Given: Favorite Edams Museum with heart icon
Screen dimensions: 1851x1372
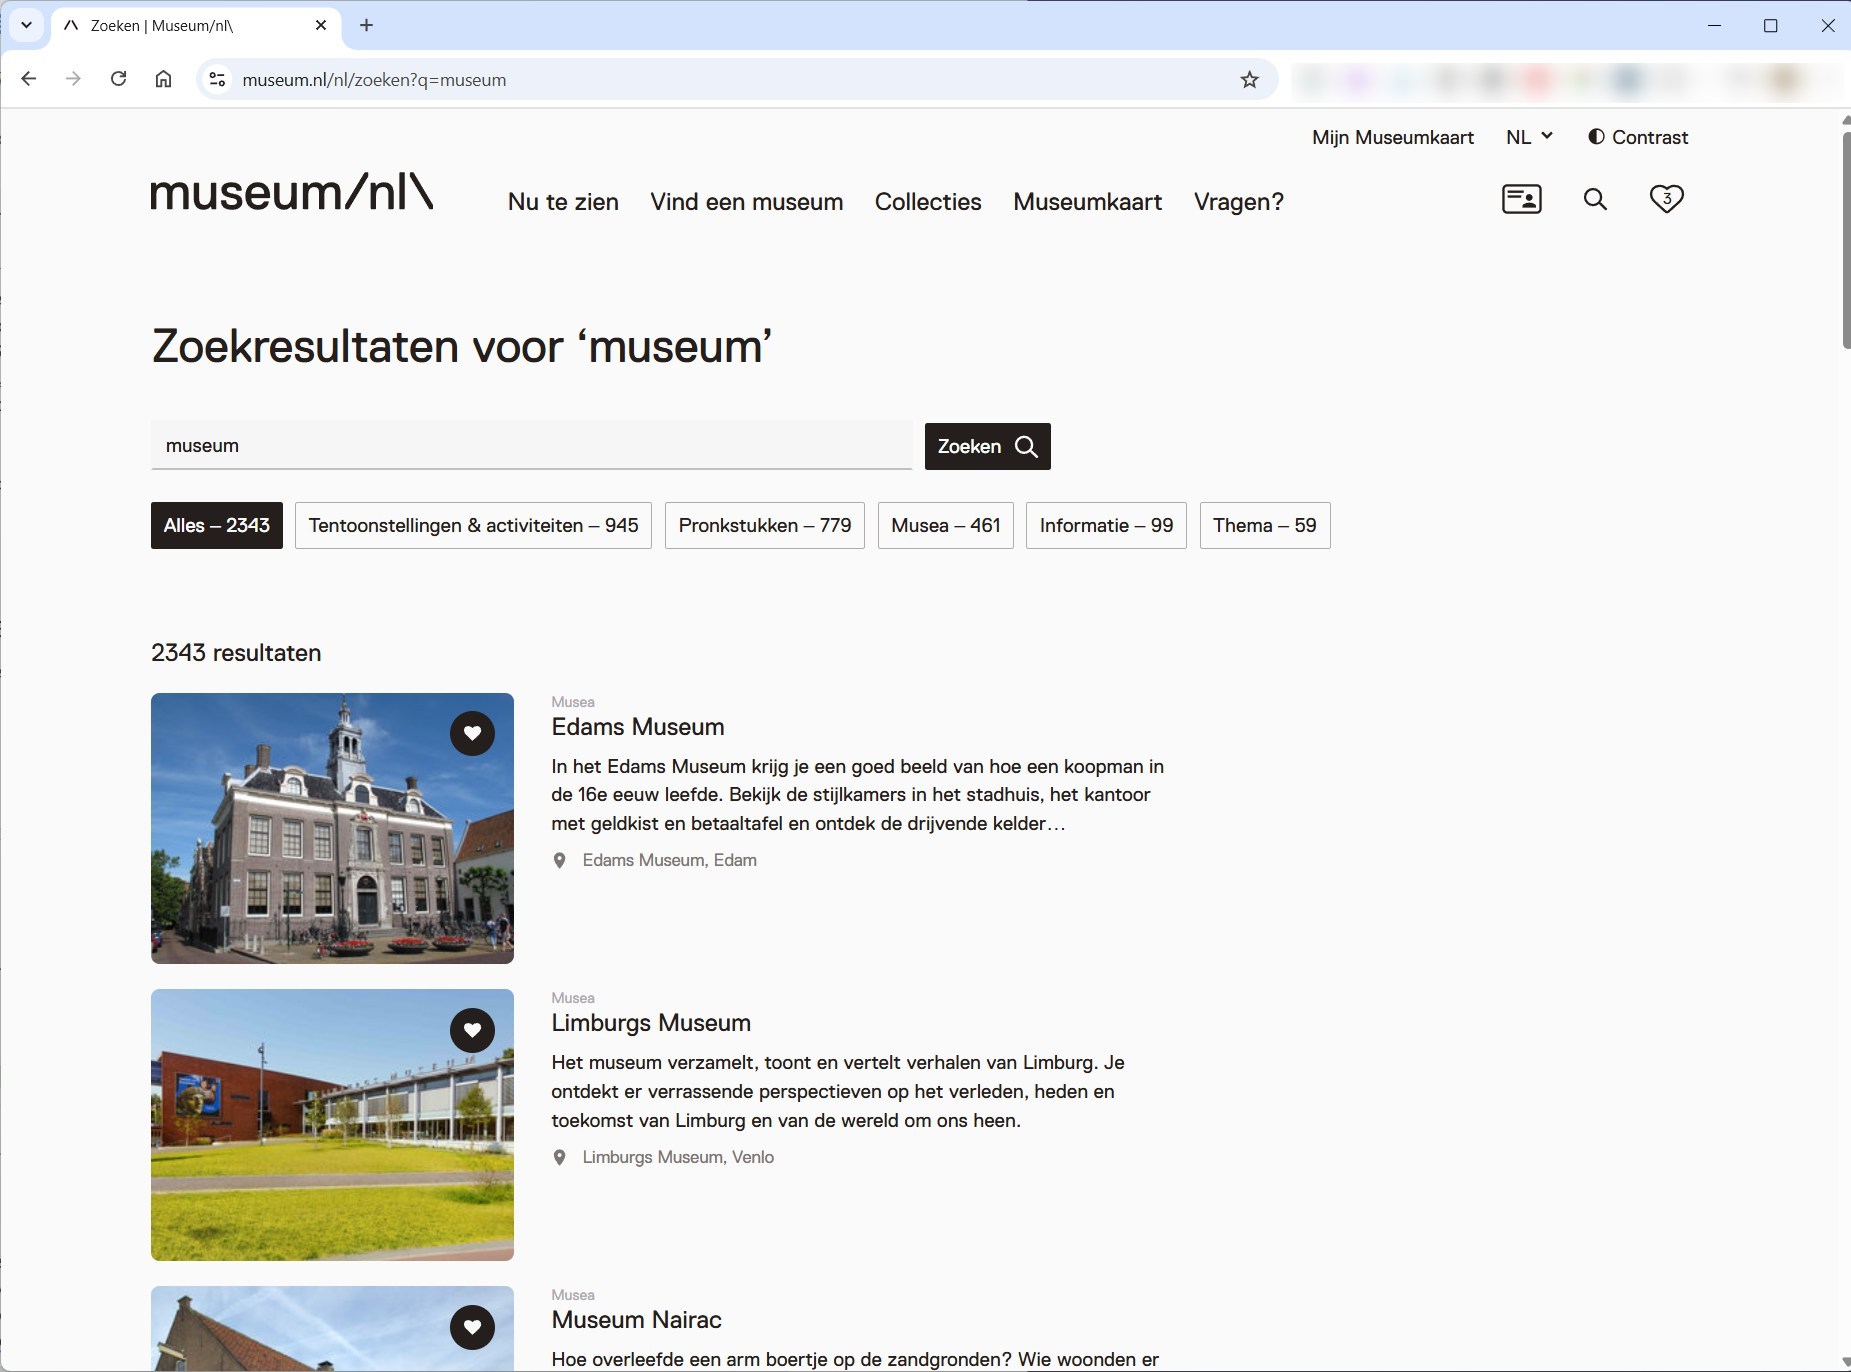Looking at the screenshot, I should (x=472, y=733).
